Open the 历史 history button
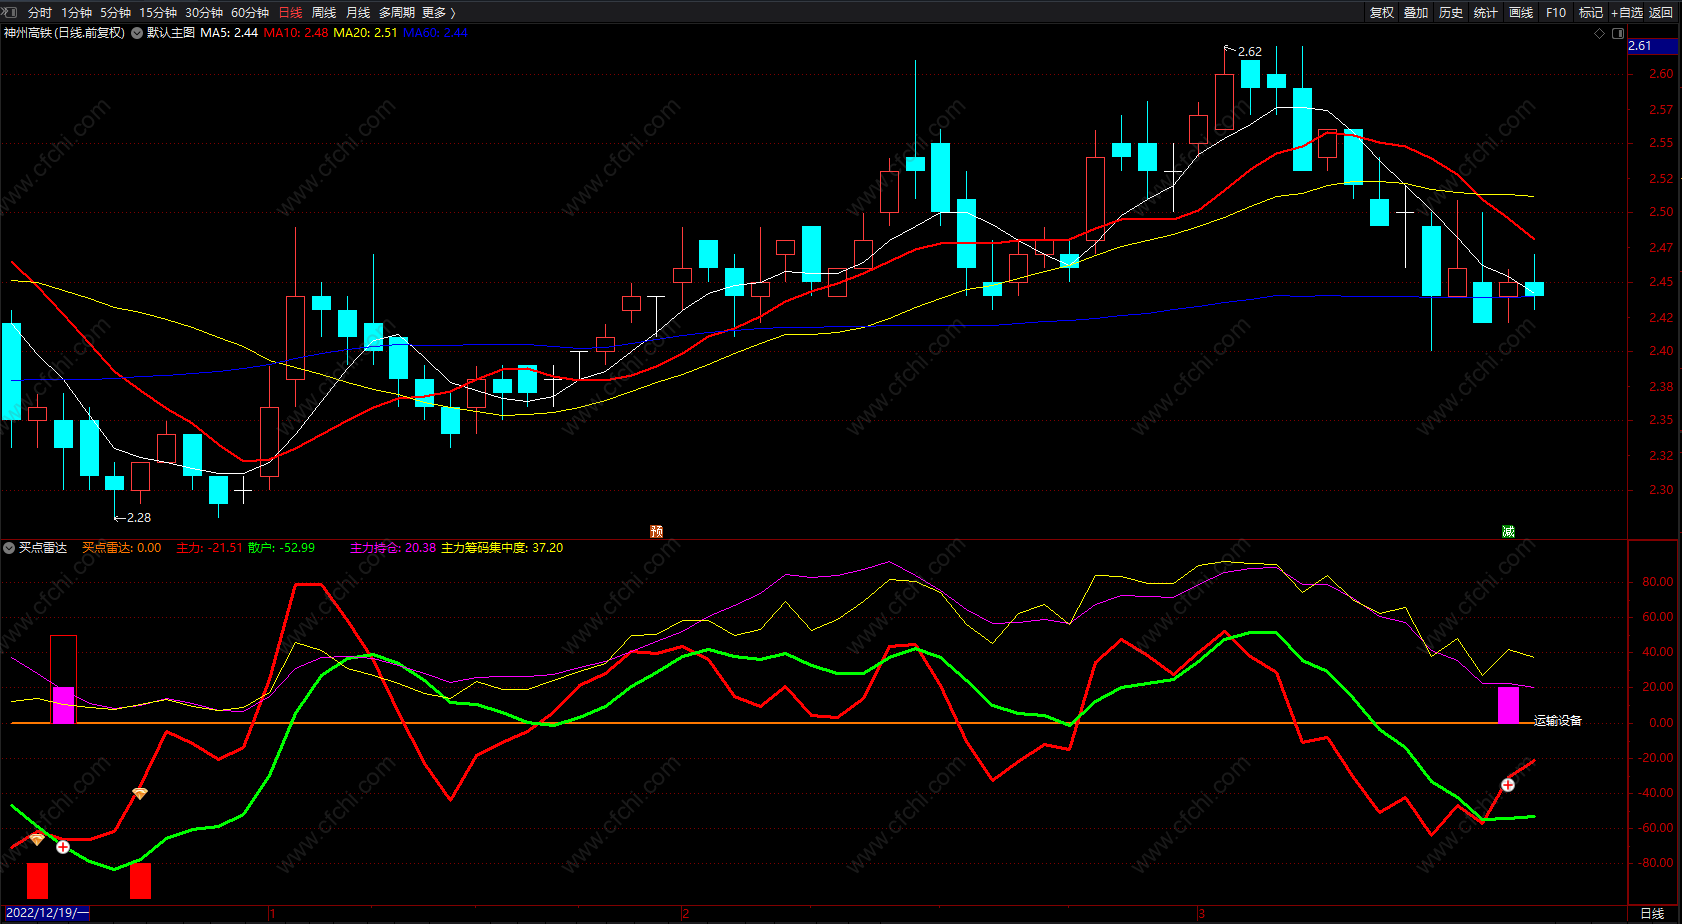 [x=1451, y=13]
